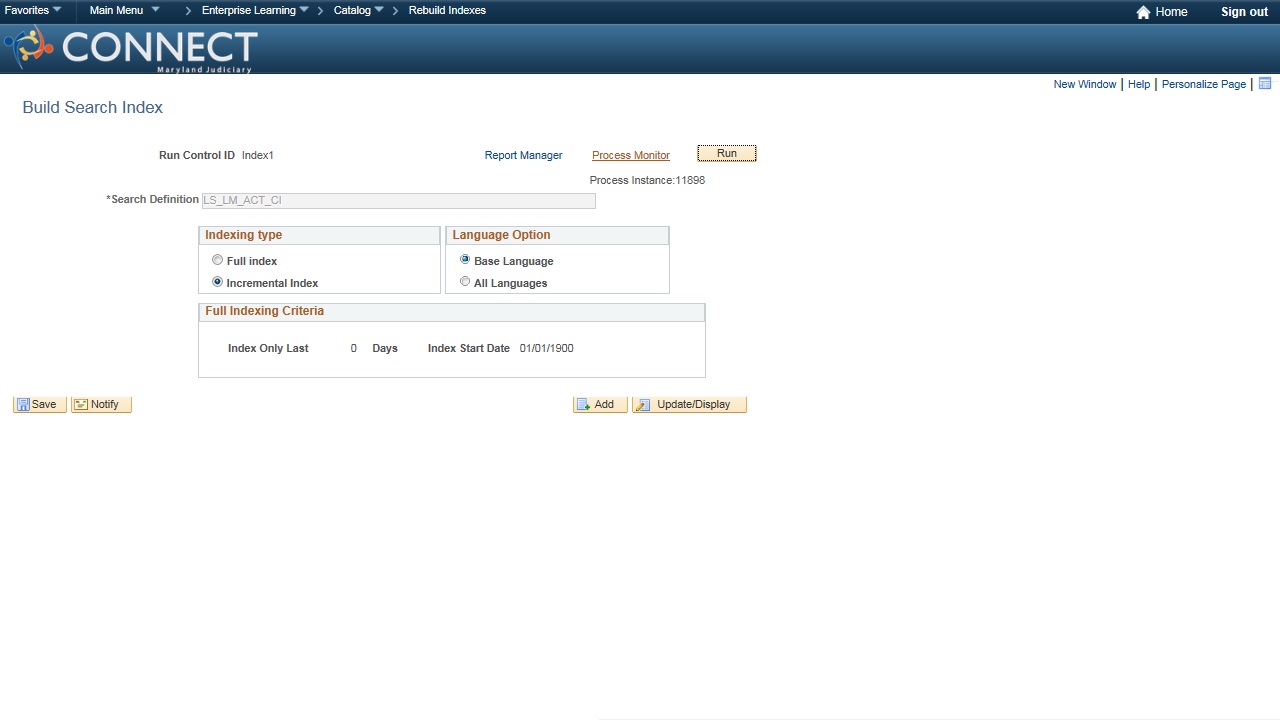Click the Full Indexing Criteria header
The width and height of the screenshot is (1280, 720).
click(x=452, y=312)
